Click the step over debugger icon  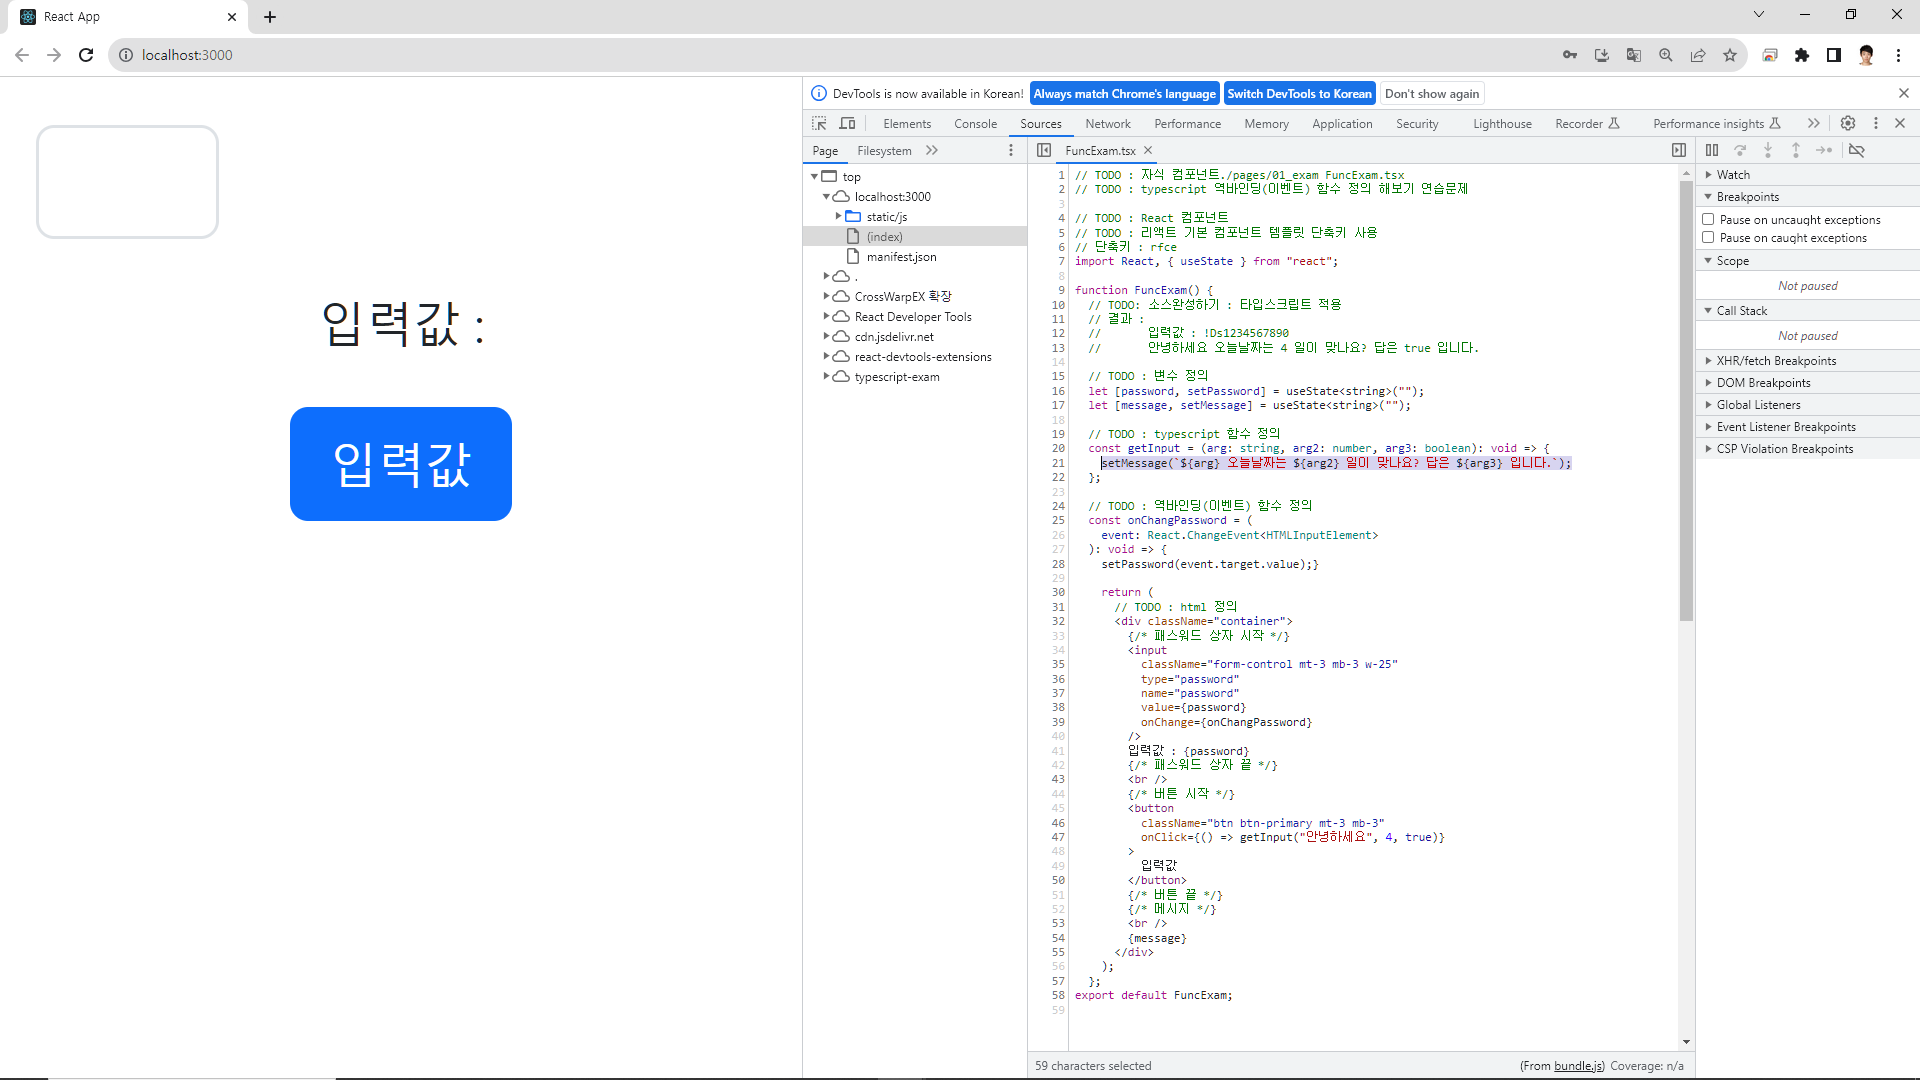click(1740, 150)
